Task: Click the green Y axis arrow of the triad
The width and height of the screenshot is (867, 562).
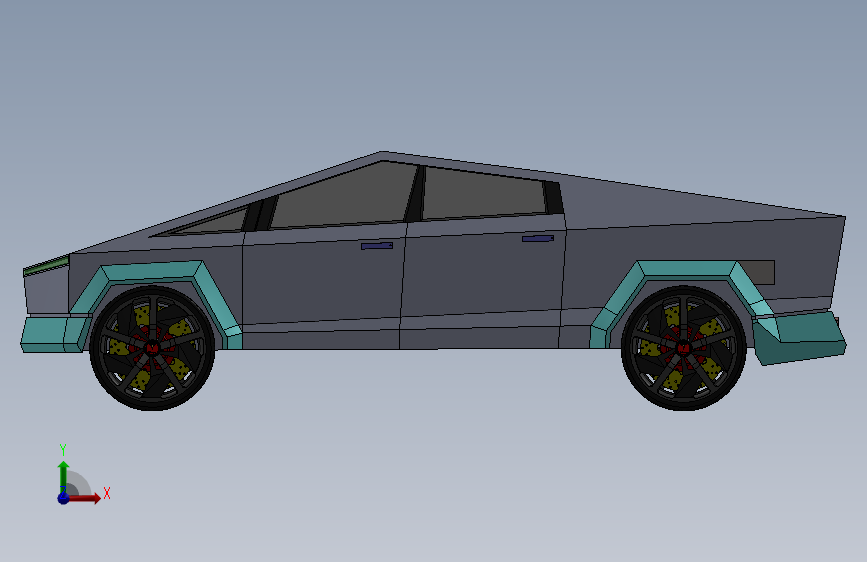Action: click(64, 476)
